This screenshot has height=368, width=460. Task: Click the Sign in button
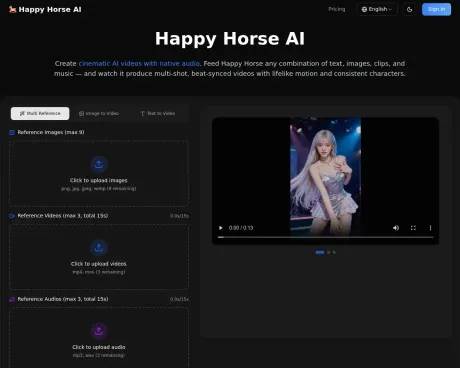click(x=436, y=9)
